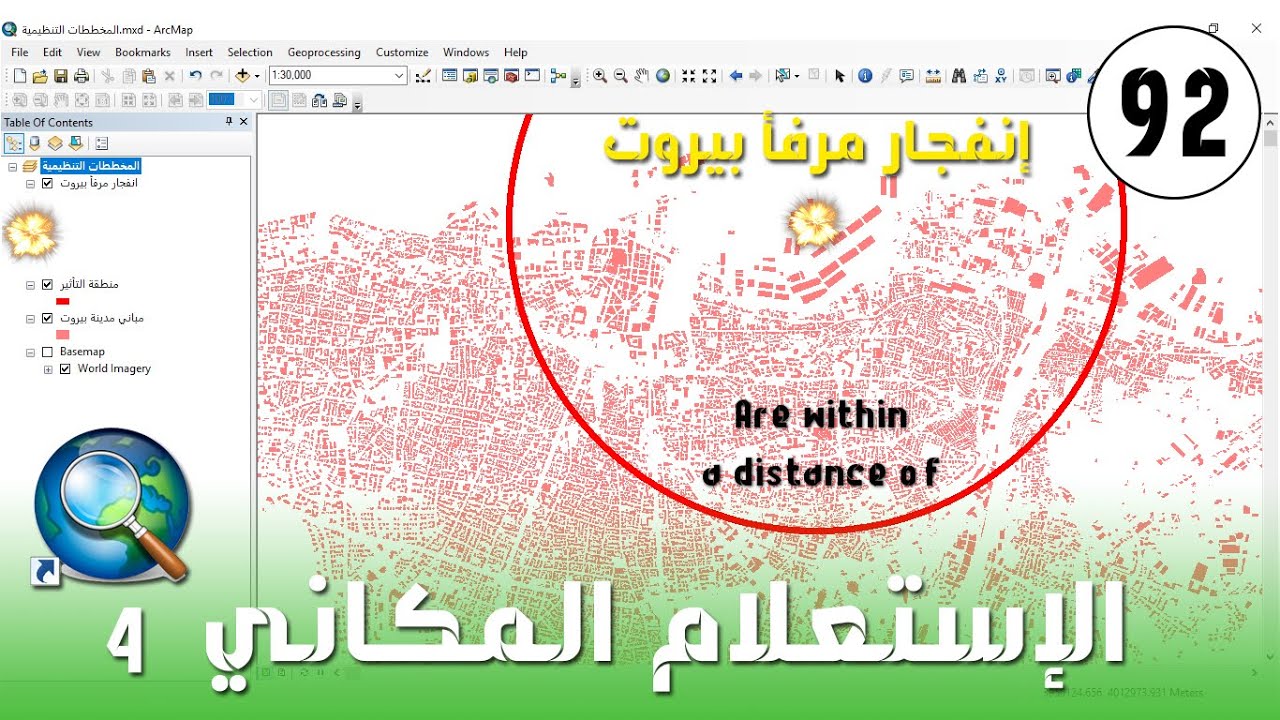Open the map scale 1:30,000 dropdown

click(x=399, y=76)
